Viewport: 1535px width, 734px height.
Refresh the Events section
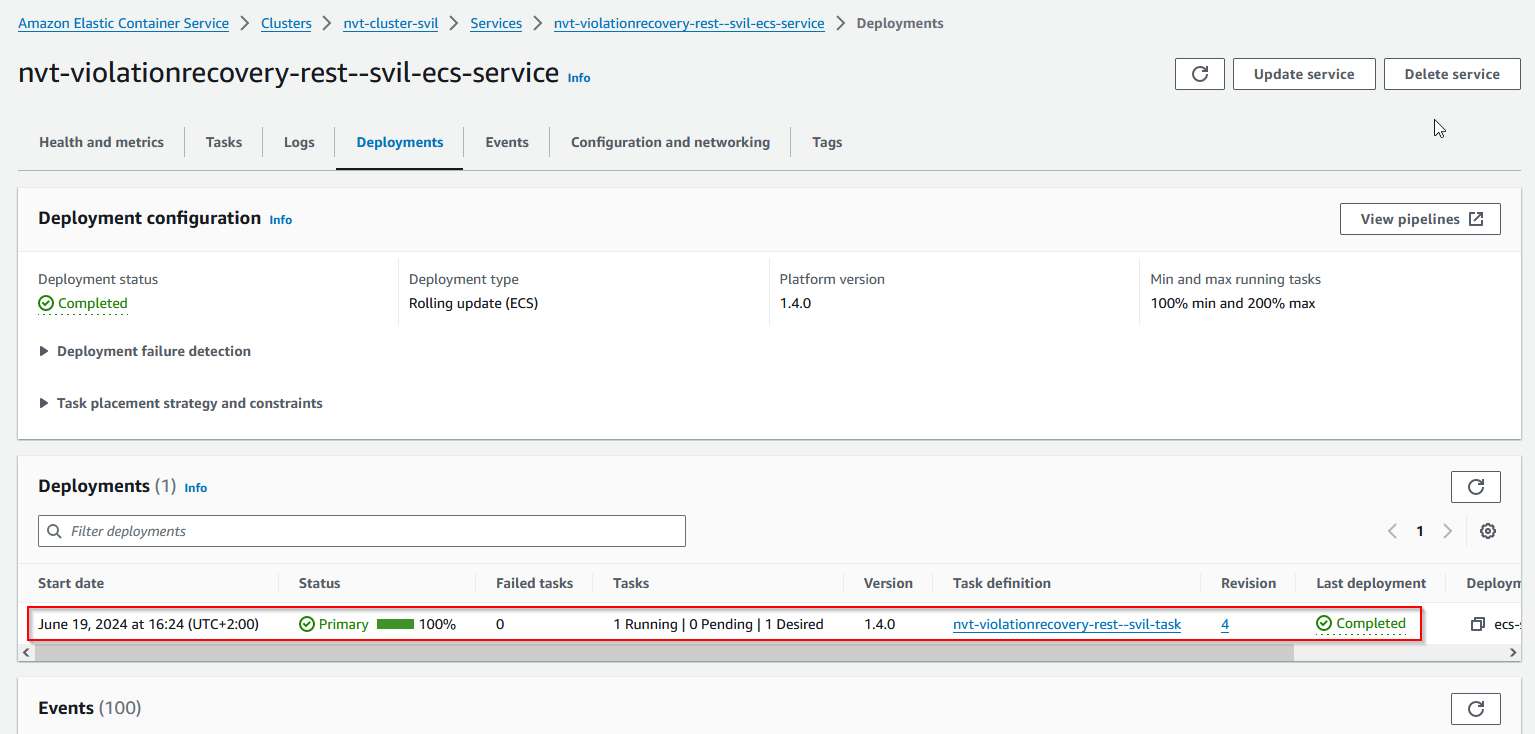[x=1475, y=709]
